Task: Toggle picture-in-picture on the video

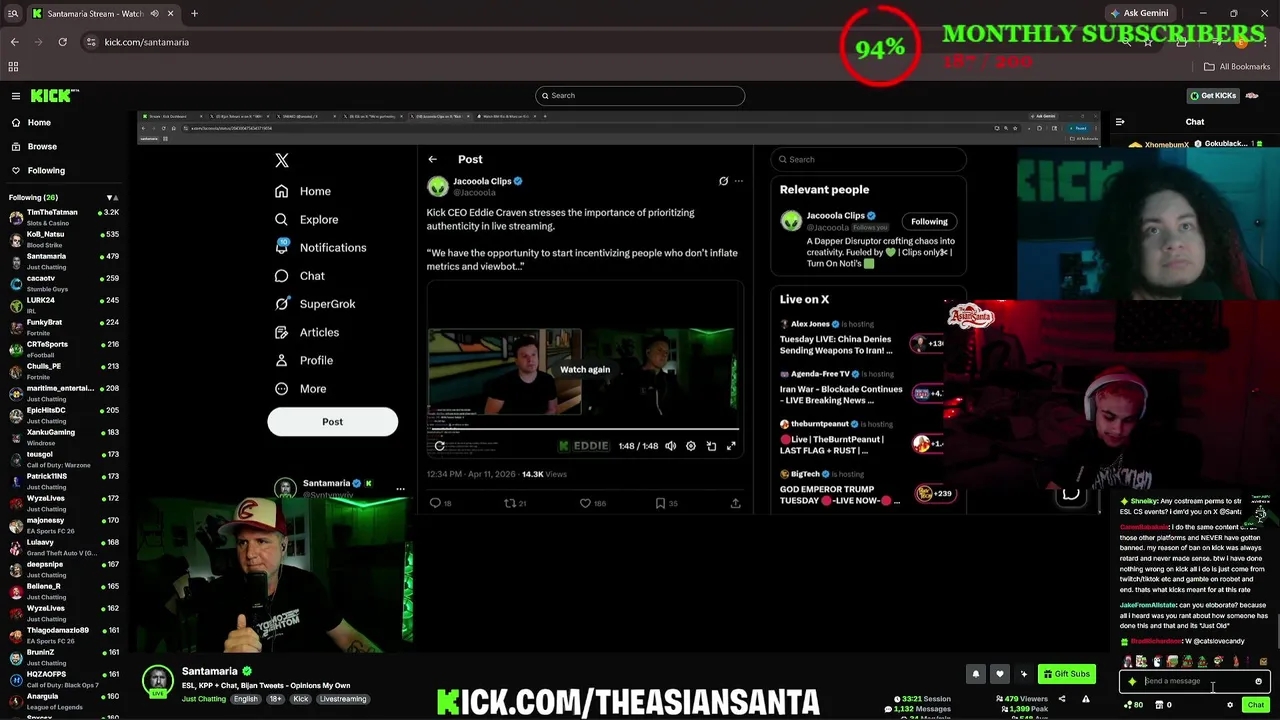Action: point(711,446)
